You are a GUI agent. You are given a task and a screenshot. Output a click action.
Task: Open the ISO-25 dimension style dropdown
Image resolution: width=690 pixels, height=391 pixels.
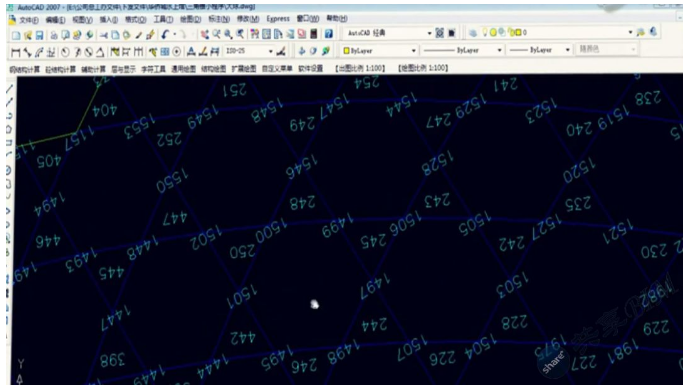(x=271, y=52)
